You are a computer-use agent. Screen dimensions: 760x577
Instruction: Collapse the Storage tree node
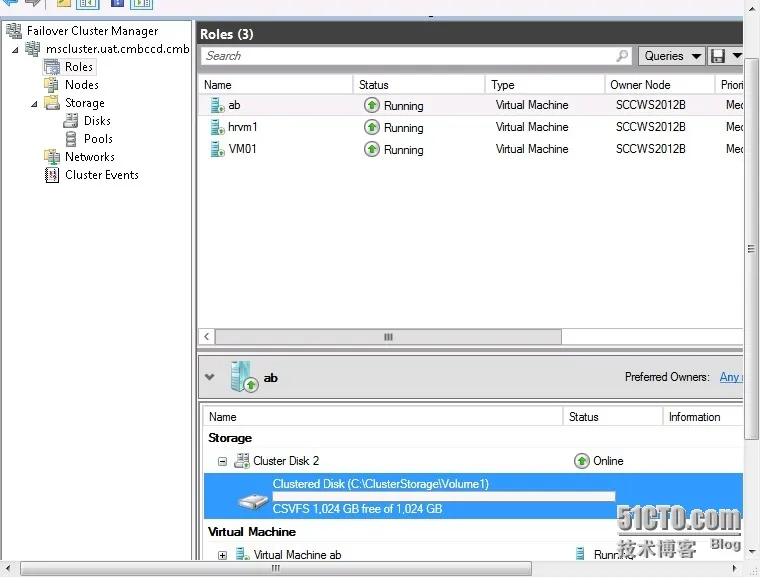click(34, 104)
